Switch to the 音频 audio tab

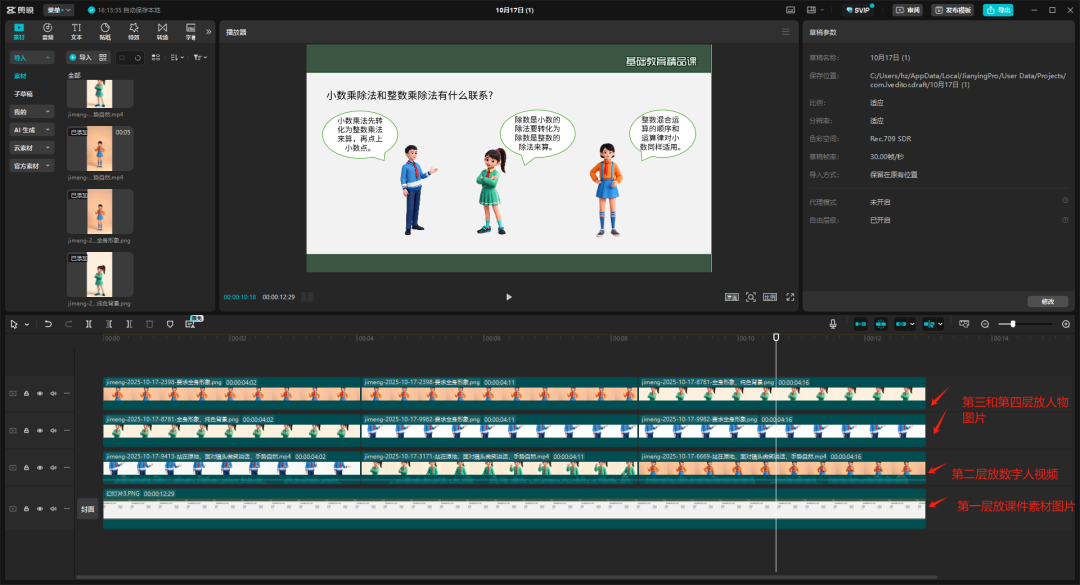48,31
